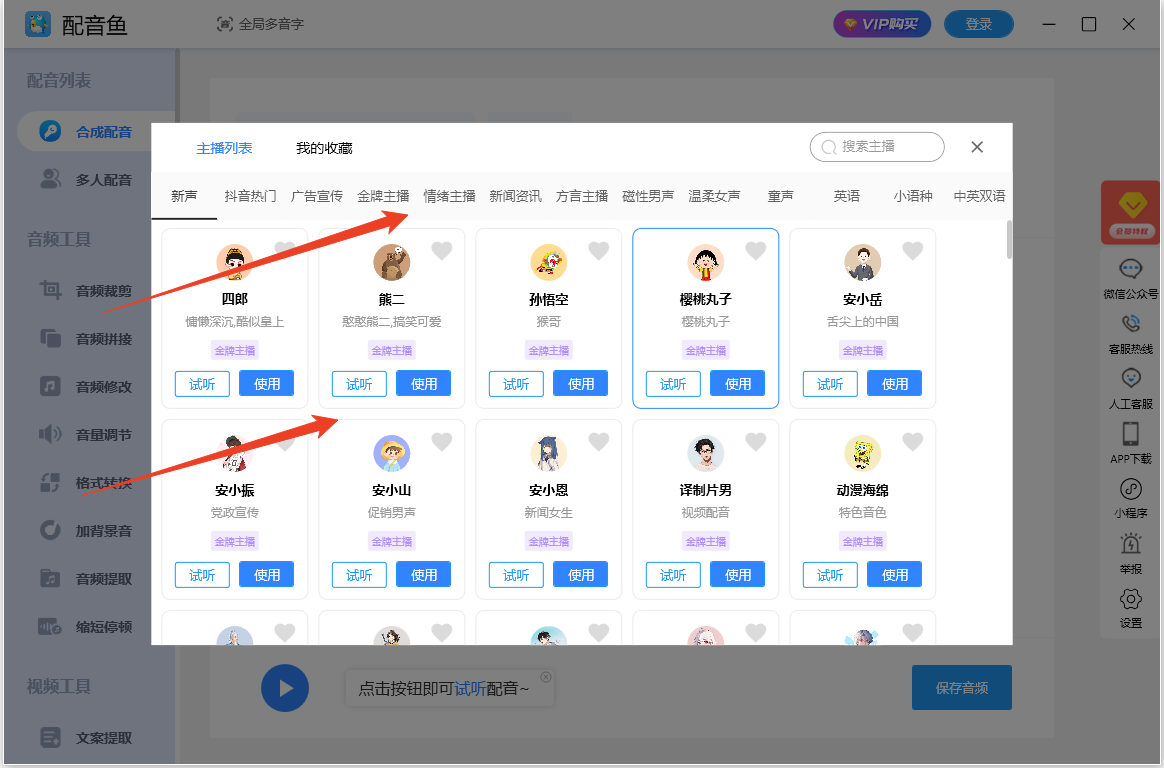
Task: Select the 磁性男声 category
Action: click(x=648, y=196)
